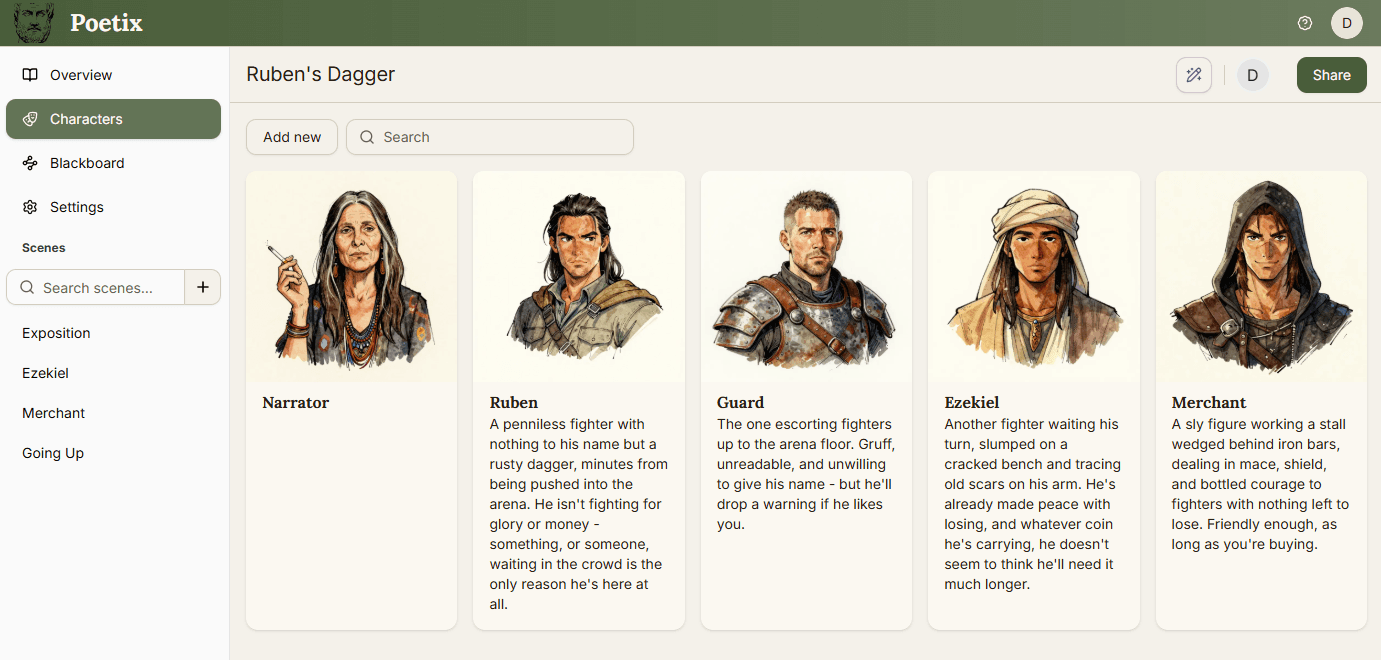Viewport: 1381px width, 660px height.
Task: Click the Poetix bearded face logo
Action: pos(34,23)
